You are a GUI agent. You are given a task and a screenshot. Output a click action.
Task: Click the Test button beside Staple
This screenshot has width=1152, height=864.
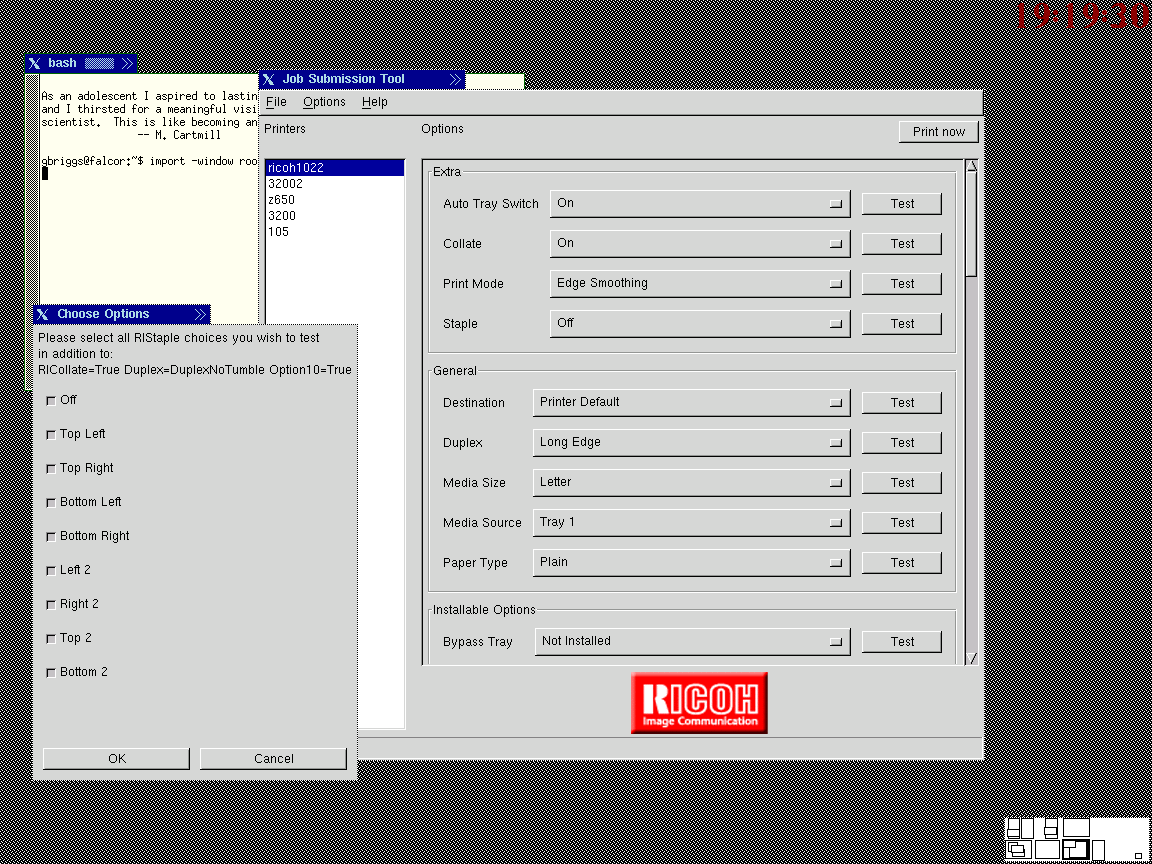pyautogui.click(x=901, y=324)
